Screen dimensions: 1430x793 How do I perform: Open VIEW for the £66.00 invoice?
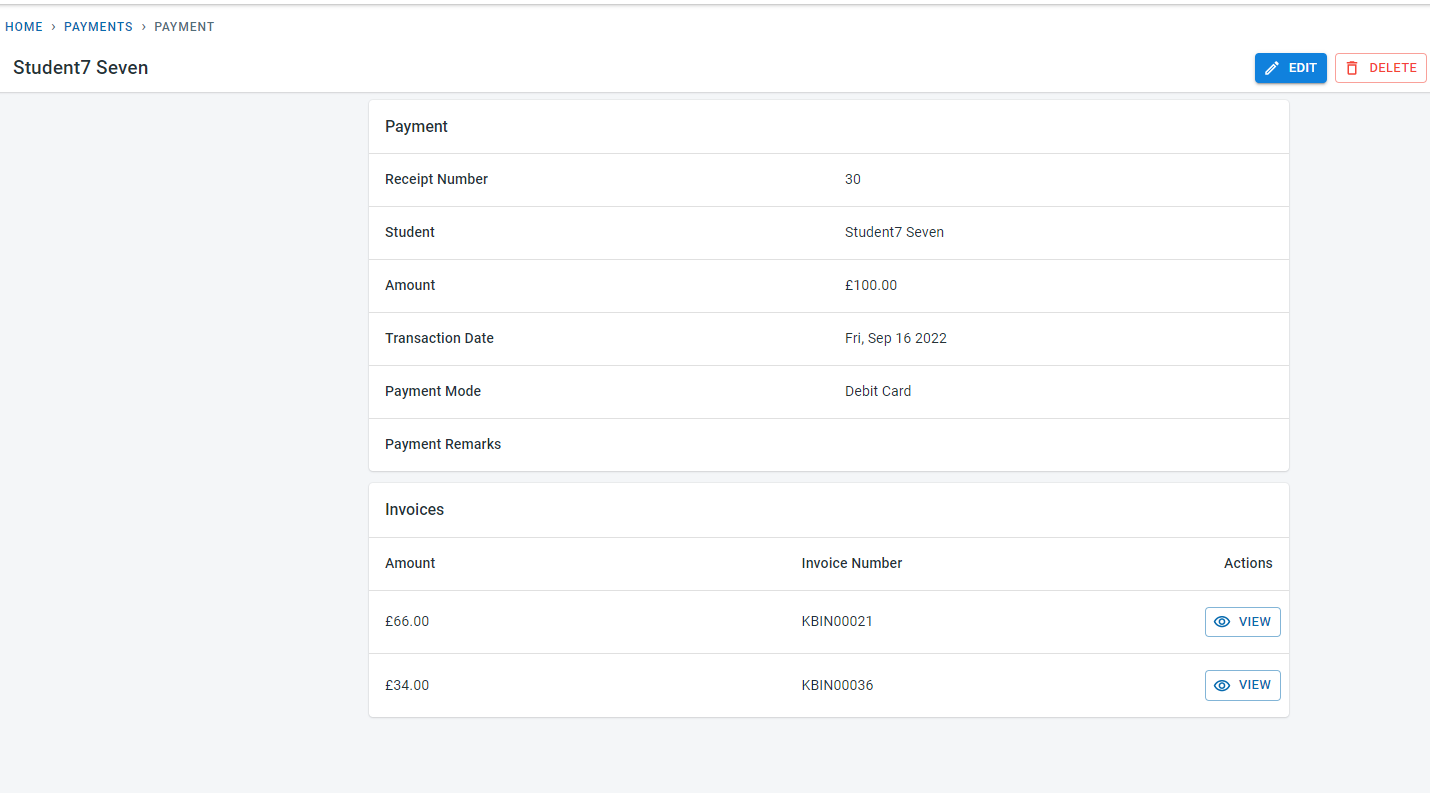pos(1243,622)
